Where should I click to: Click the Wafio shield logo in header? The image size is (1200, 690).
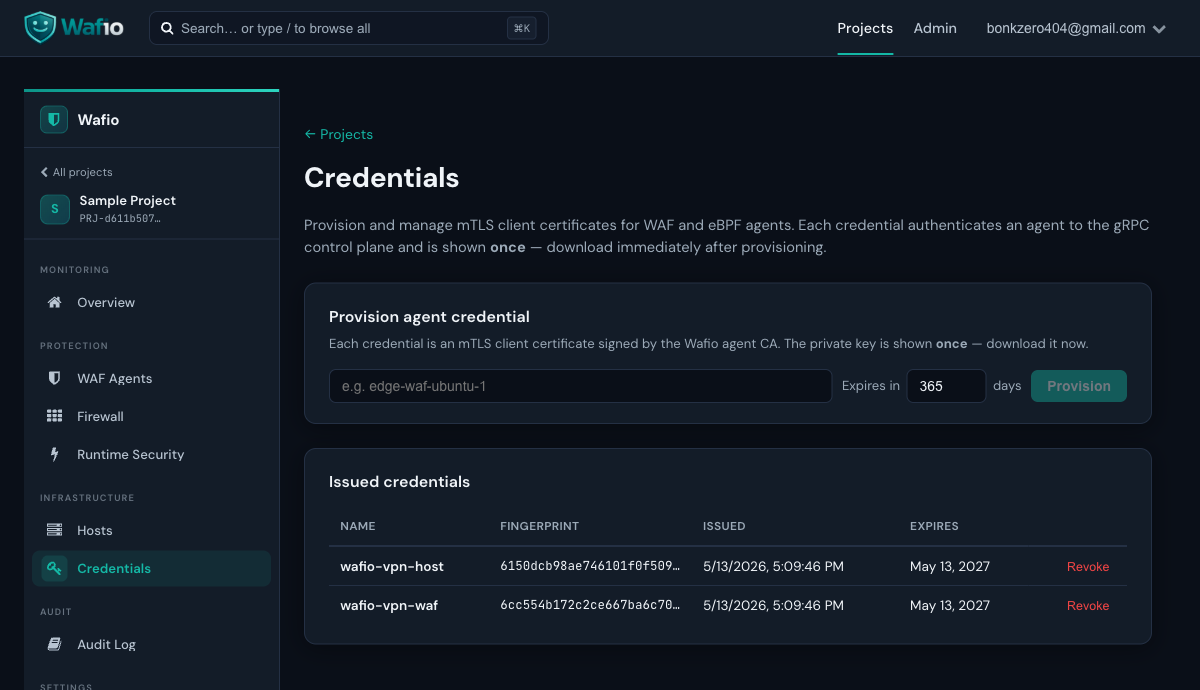coord(40,28)
